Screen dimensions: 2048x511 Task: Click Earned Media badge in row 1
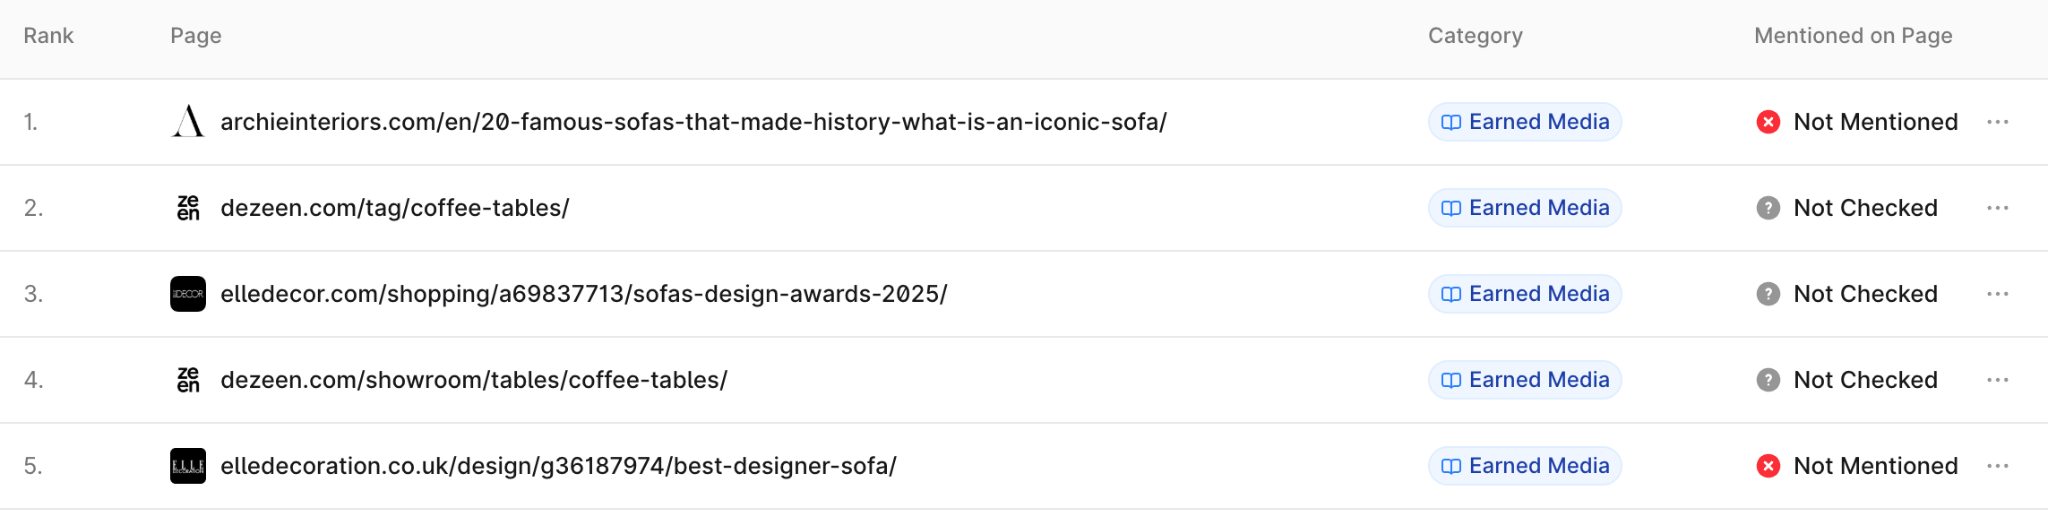tap(1525, 122)
